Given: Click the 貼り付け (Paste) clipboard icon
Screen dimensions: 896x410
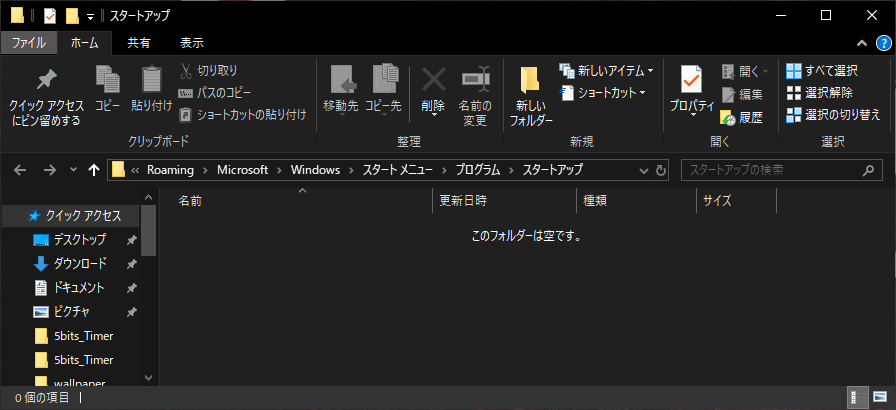Looking at the screenshot, I should [x=151, y=79].
